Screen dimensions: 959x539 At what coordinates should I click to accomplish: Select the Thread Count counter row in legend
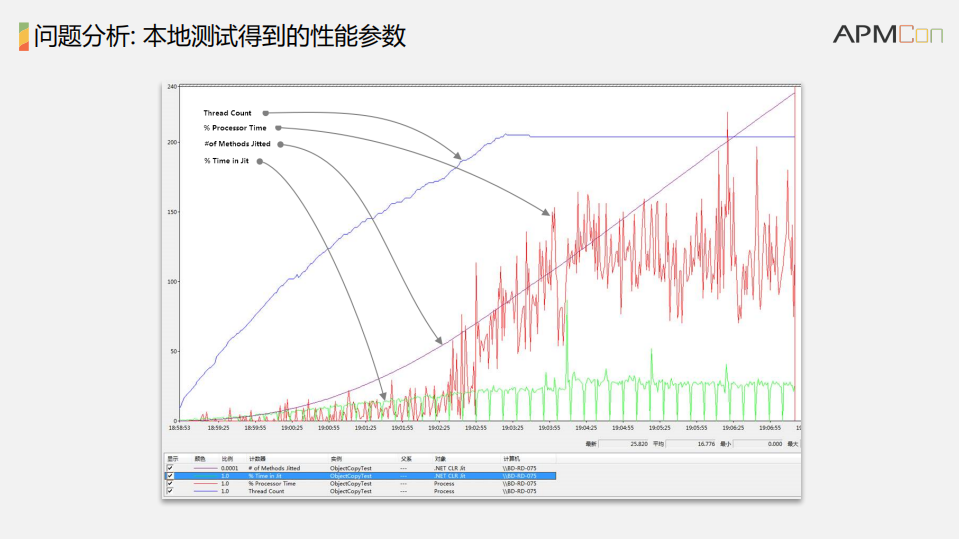coord(361,491)
